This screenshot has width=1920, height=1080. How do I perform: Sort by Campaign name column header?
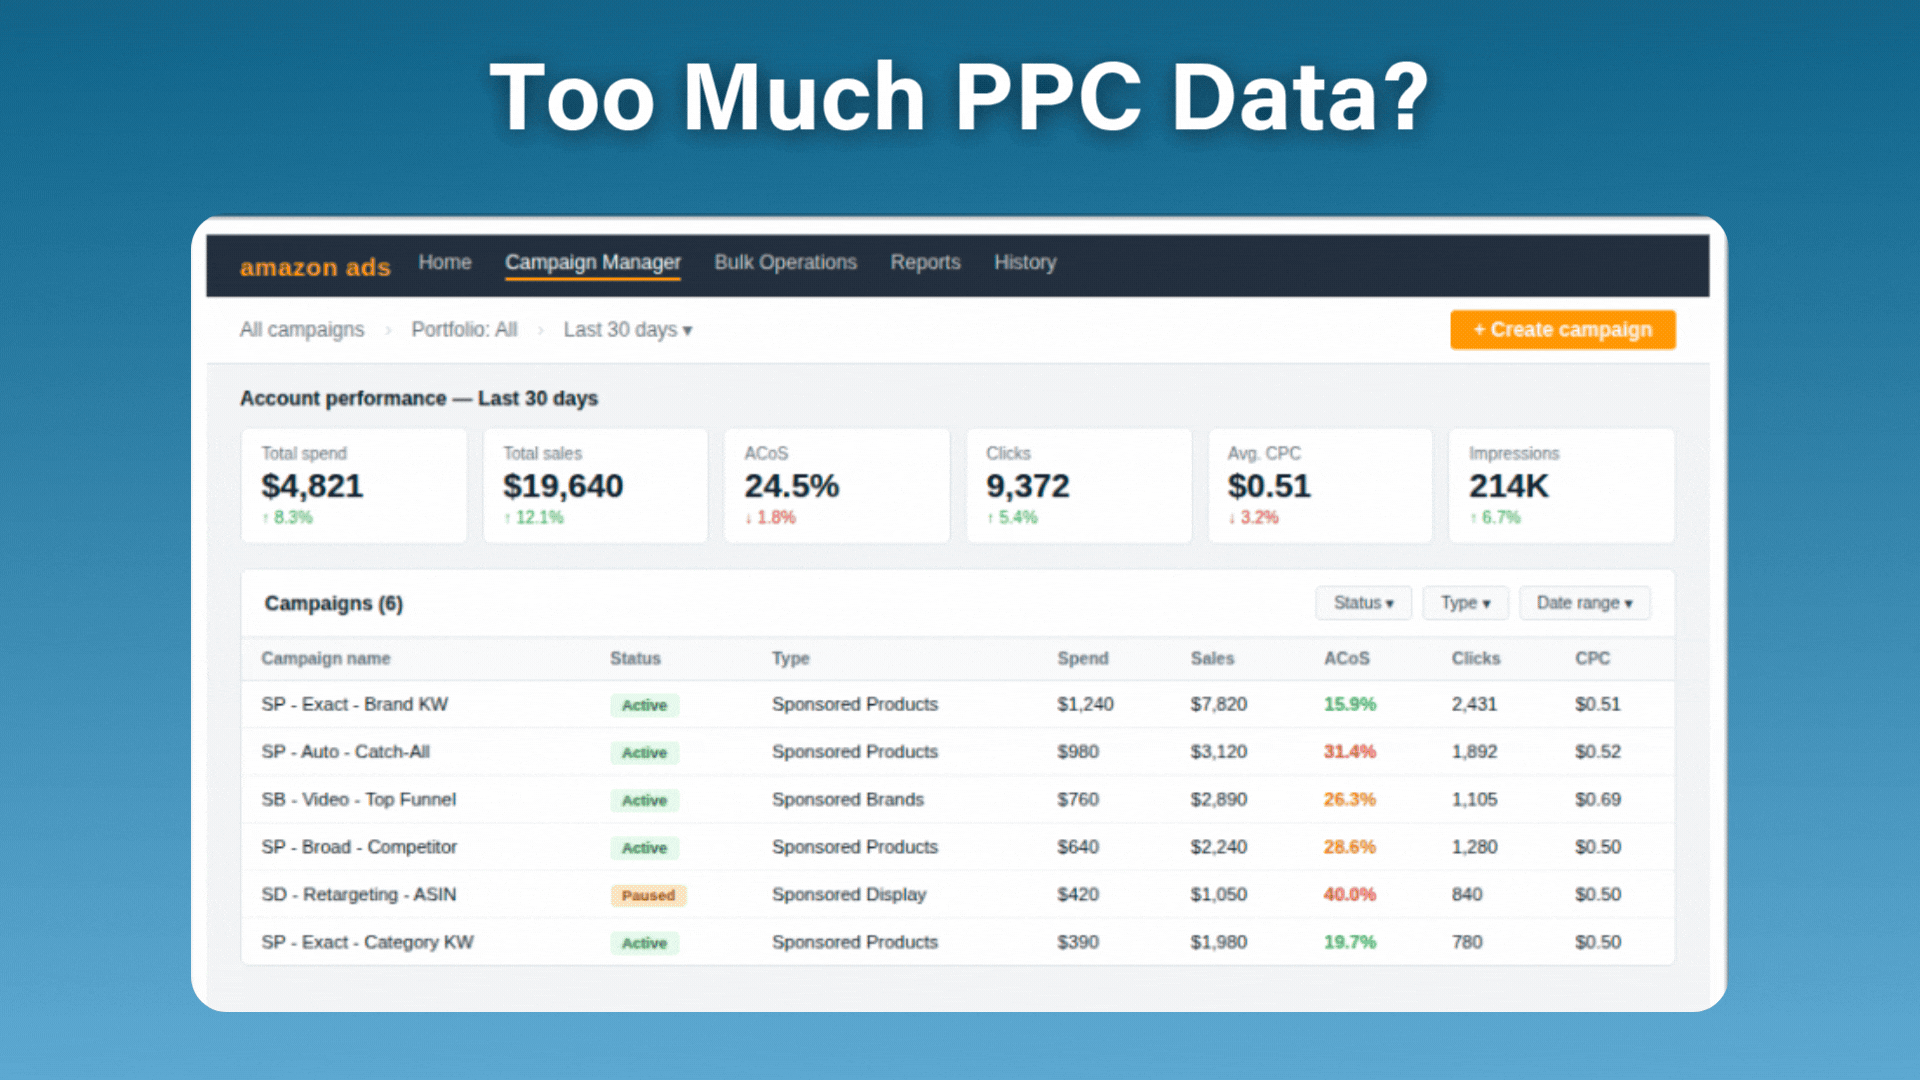point(326,658)
